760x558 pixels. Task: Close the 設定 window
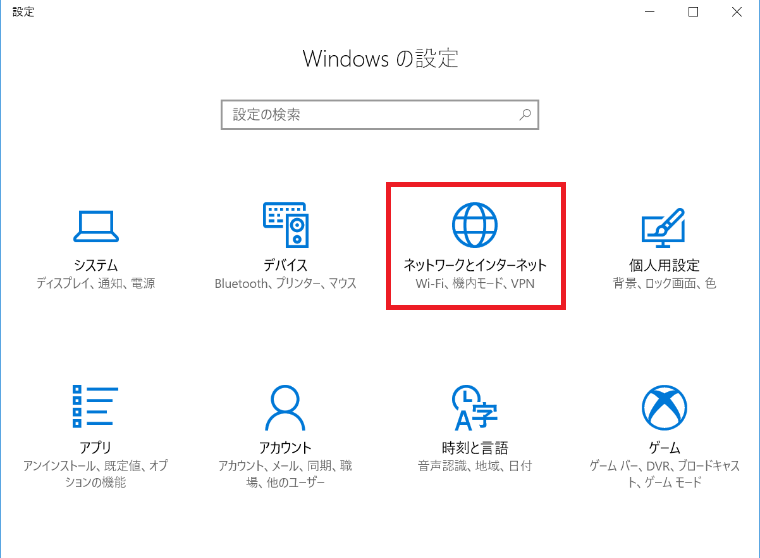pos(737,12)
